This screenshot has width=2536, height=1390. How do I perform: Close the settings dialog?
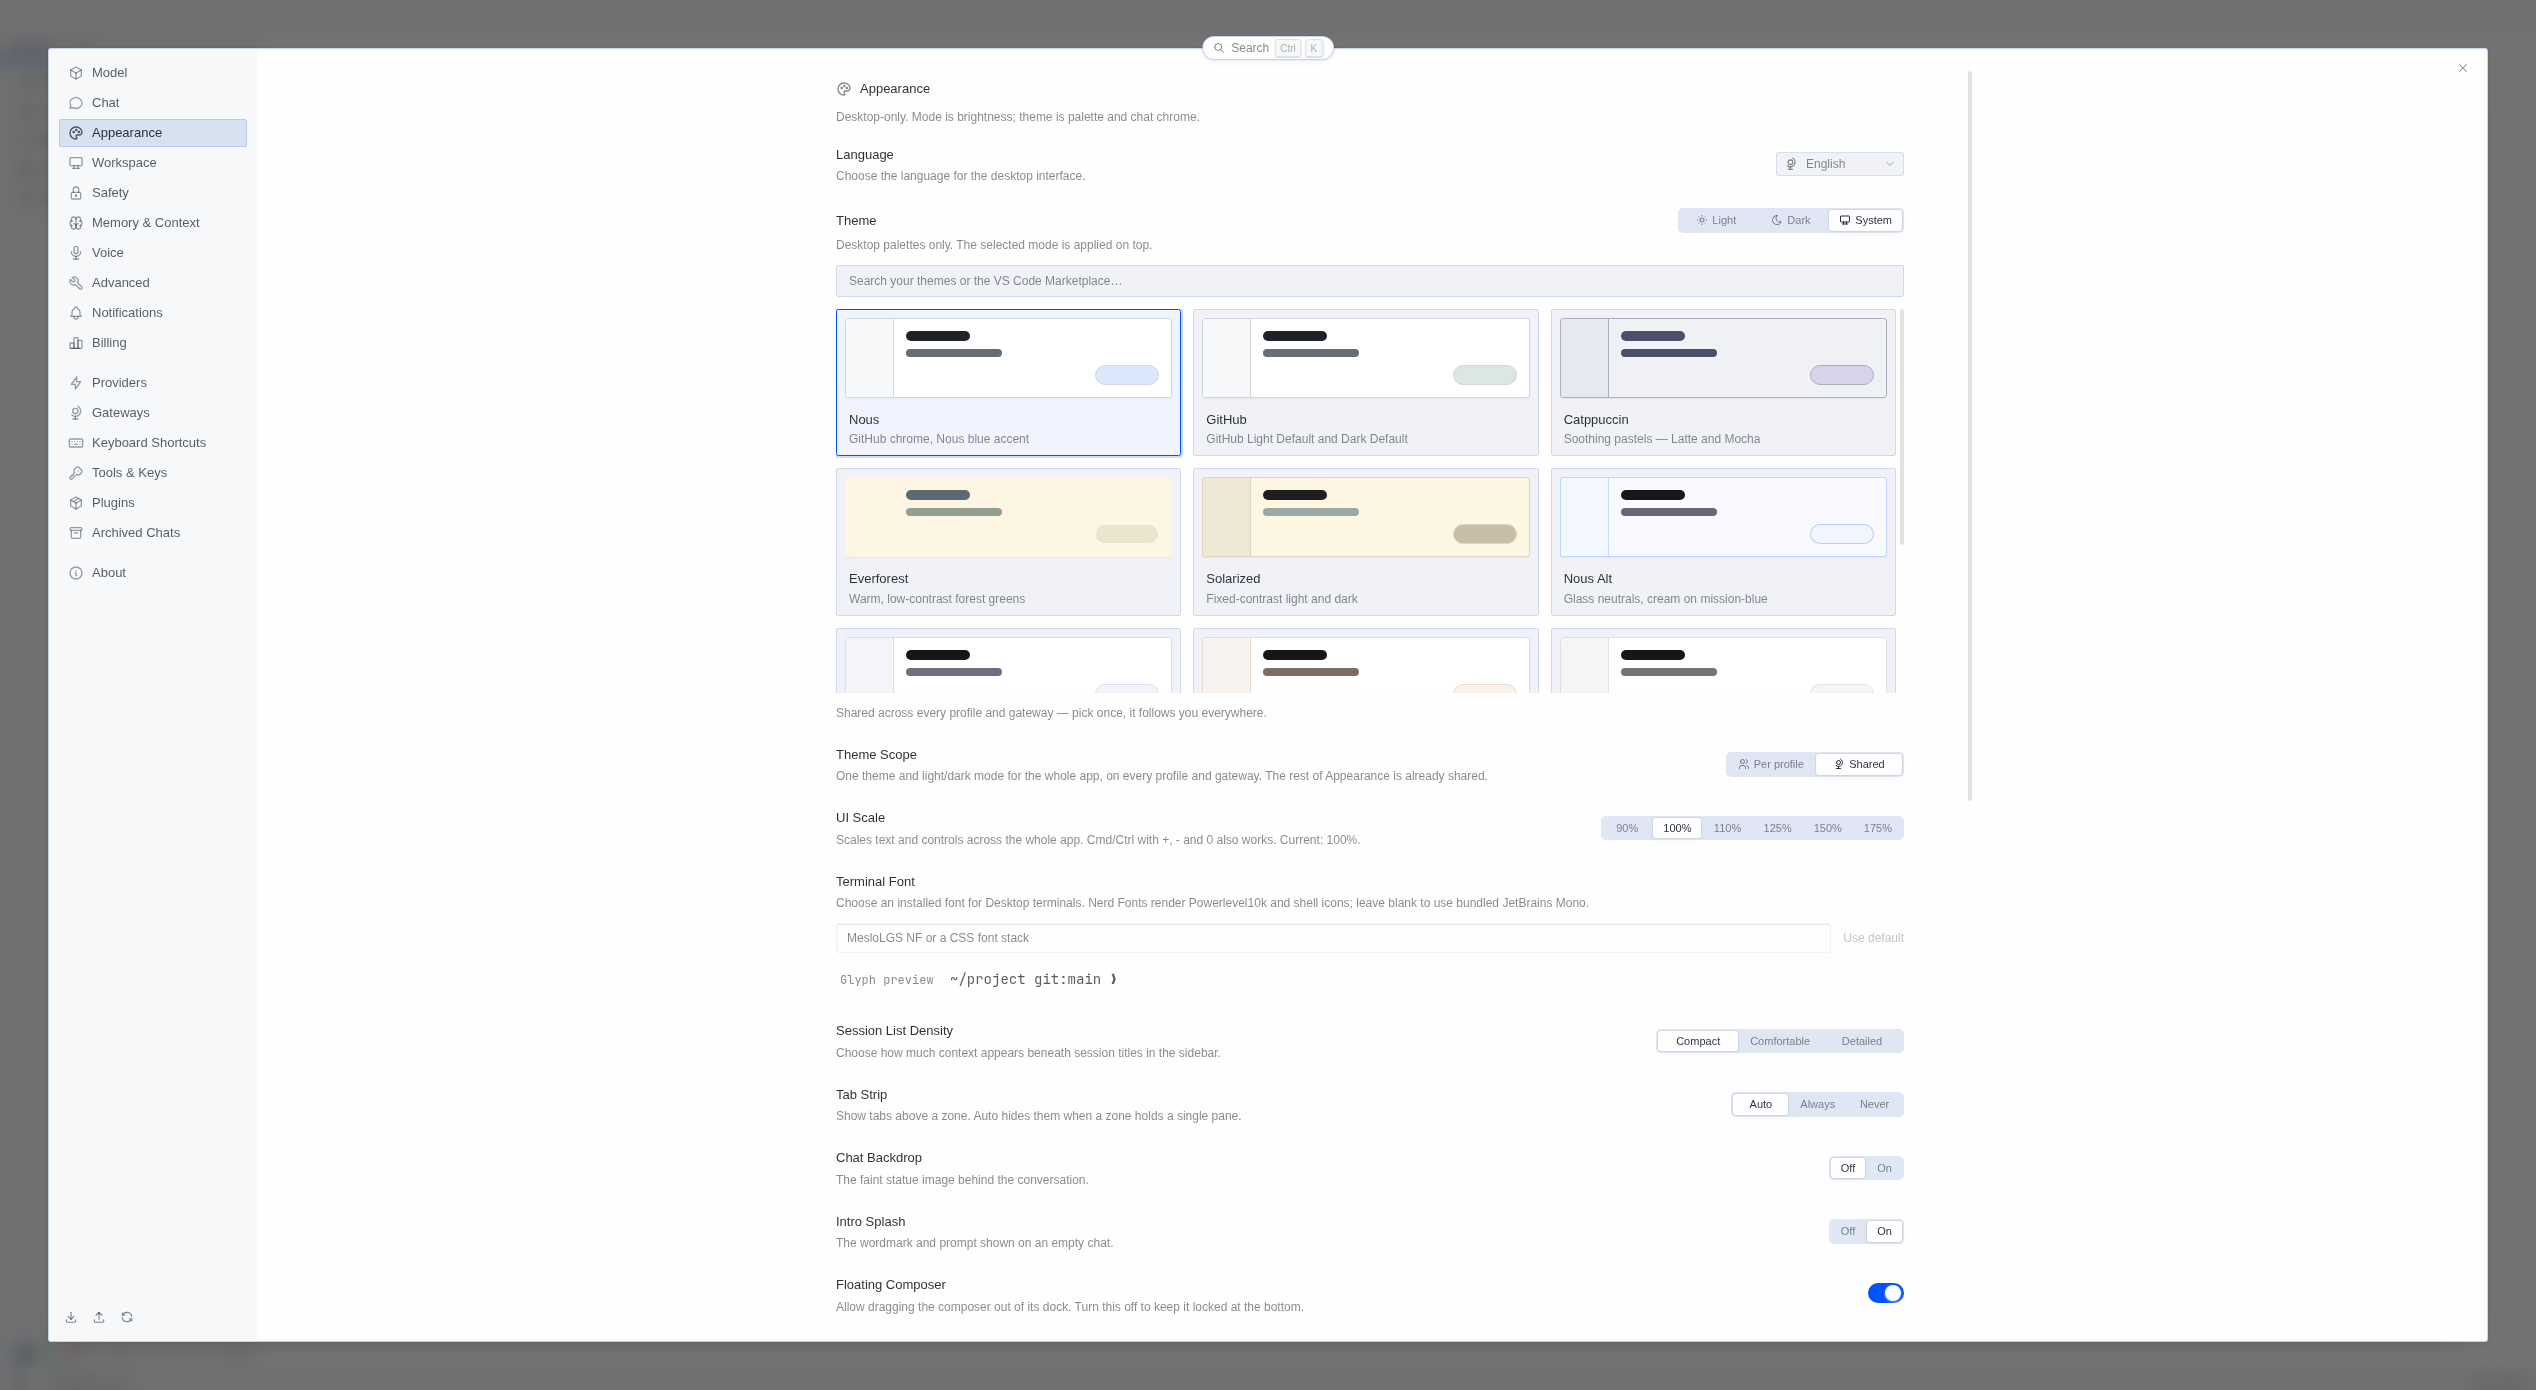click(2463, 68)
